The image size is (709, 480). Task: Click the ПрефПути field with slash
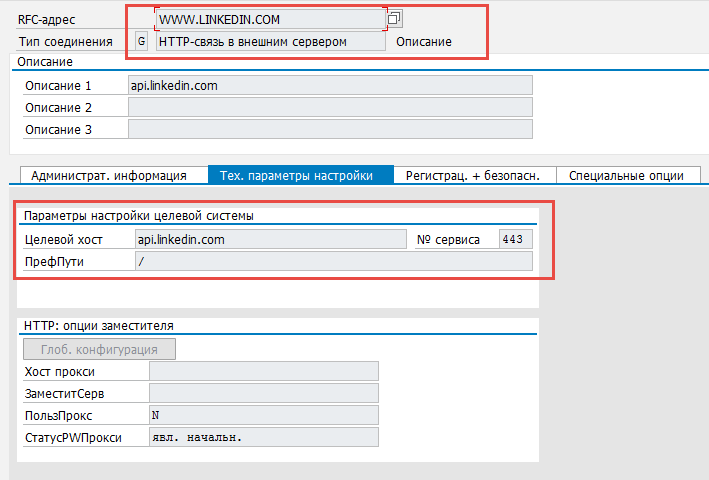334,261
